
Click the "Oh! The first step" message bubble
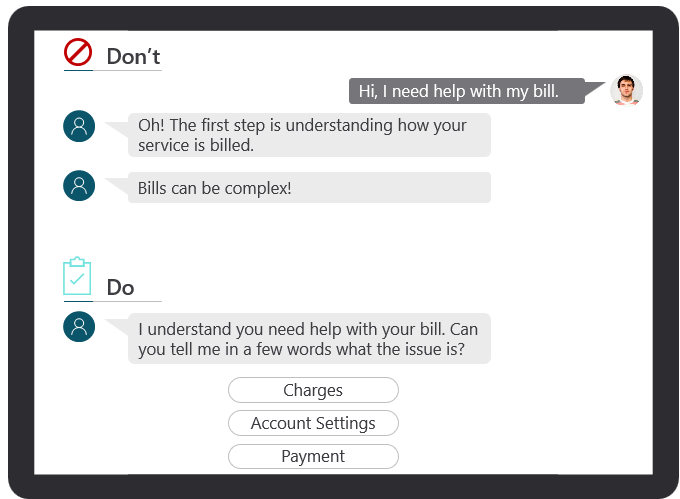[x=310, y=135]
